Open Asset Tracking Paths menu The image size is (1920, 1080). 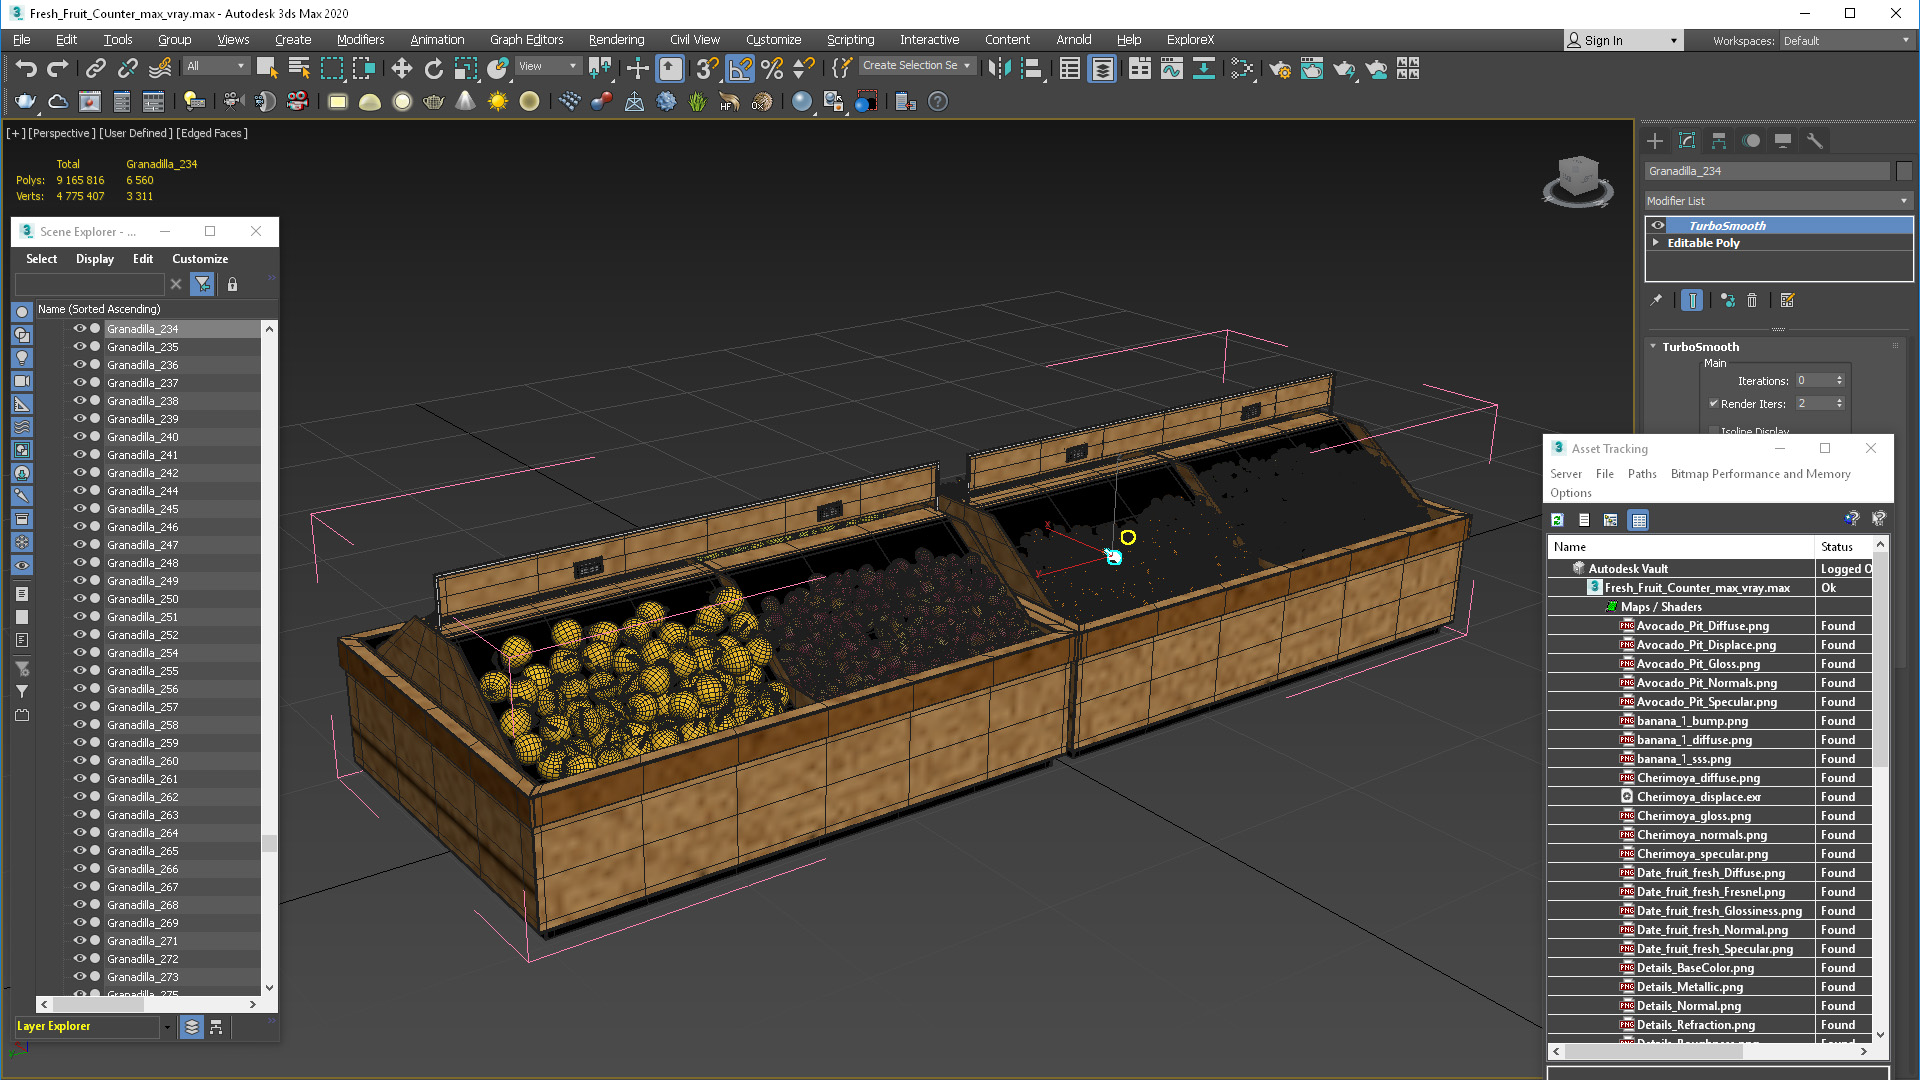point(1642,474)
